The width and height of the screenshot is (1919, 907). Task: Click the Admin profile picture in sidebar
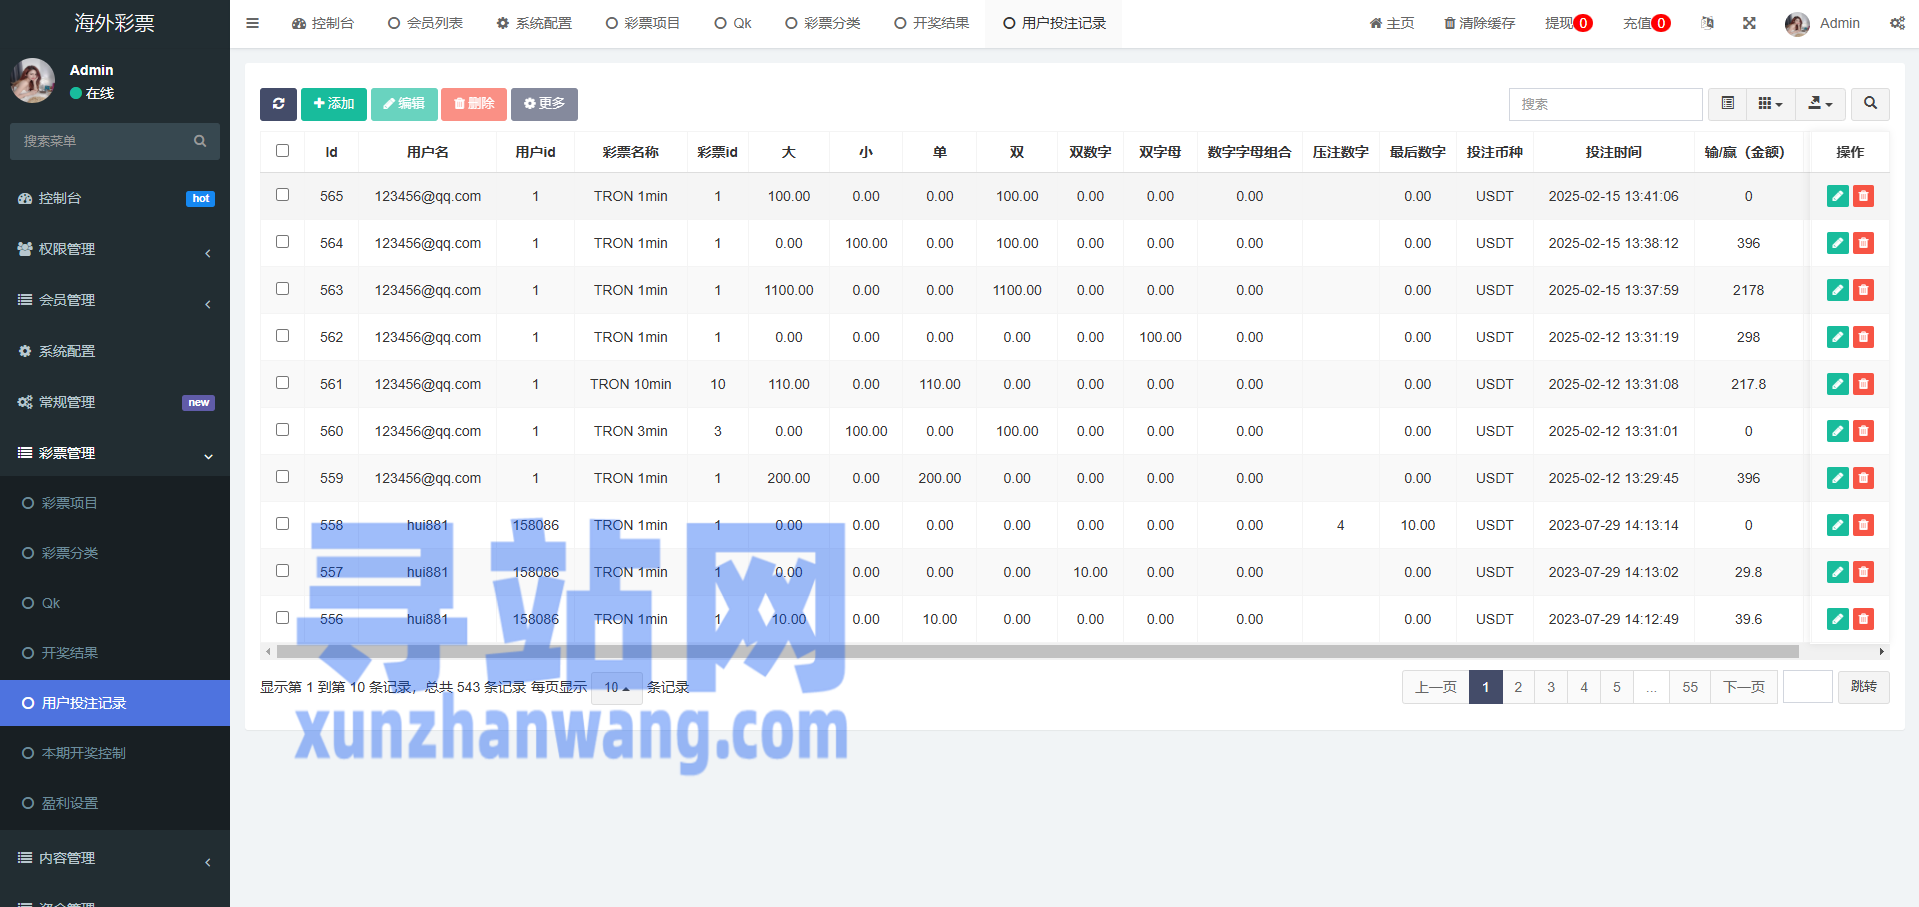click(33, 81)
